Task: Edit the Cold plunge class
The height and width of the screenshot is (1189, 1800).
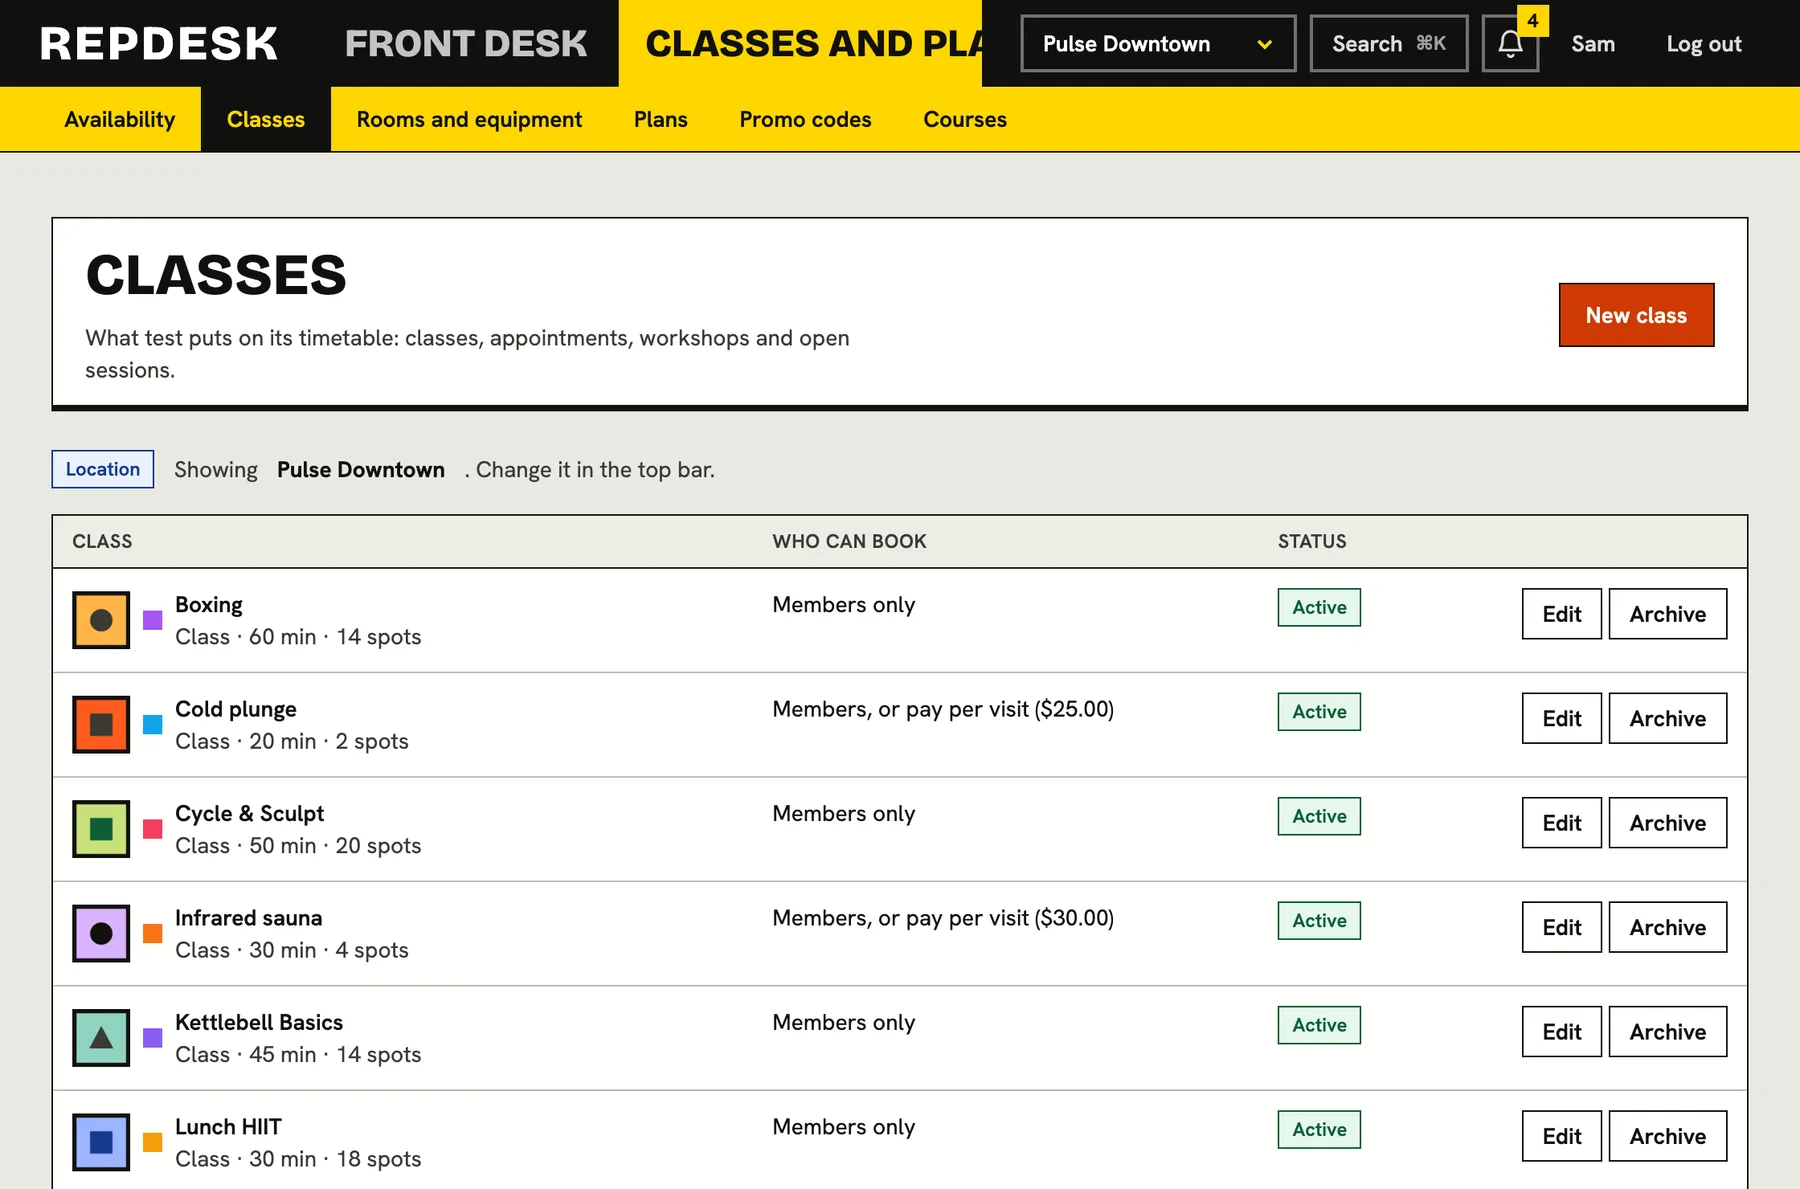Action: coord(1562,718)
